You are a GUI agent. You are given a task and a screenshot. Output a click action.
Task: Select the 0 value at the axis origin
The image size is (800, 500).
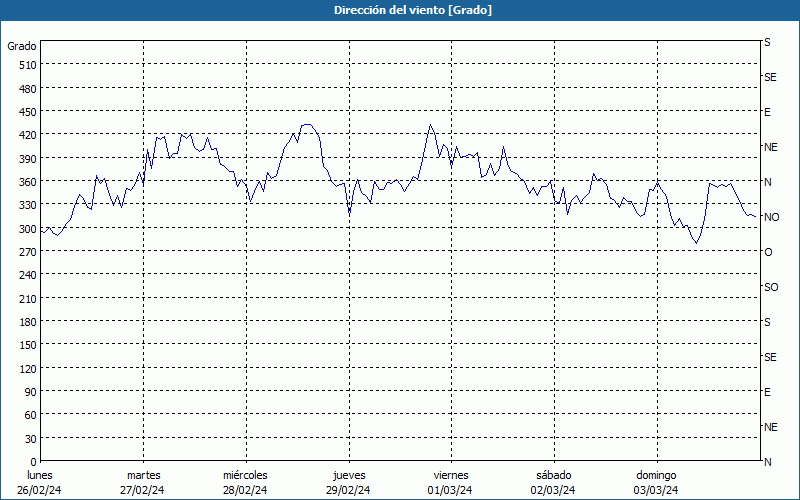point(34,462)
